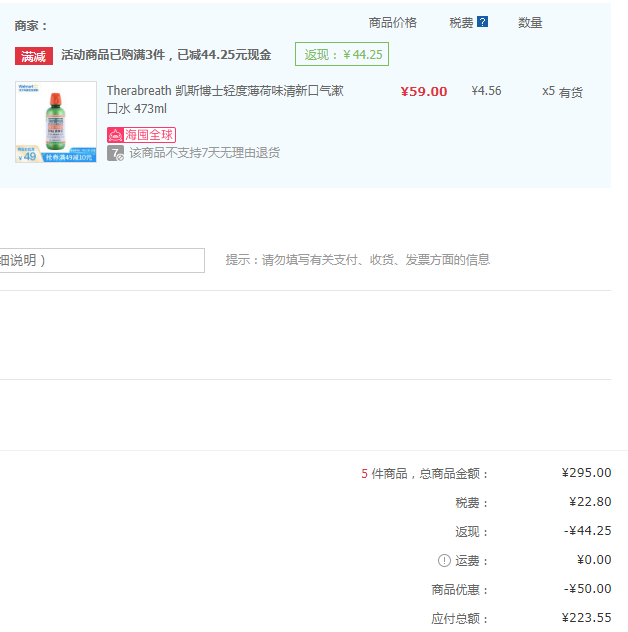Viewport: 628px width, 632px height.
Task: Click the total goods amount ¥295.00
Action: 586,472
